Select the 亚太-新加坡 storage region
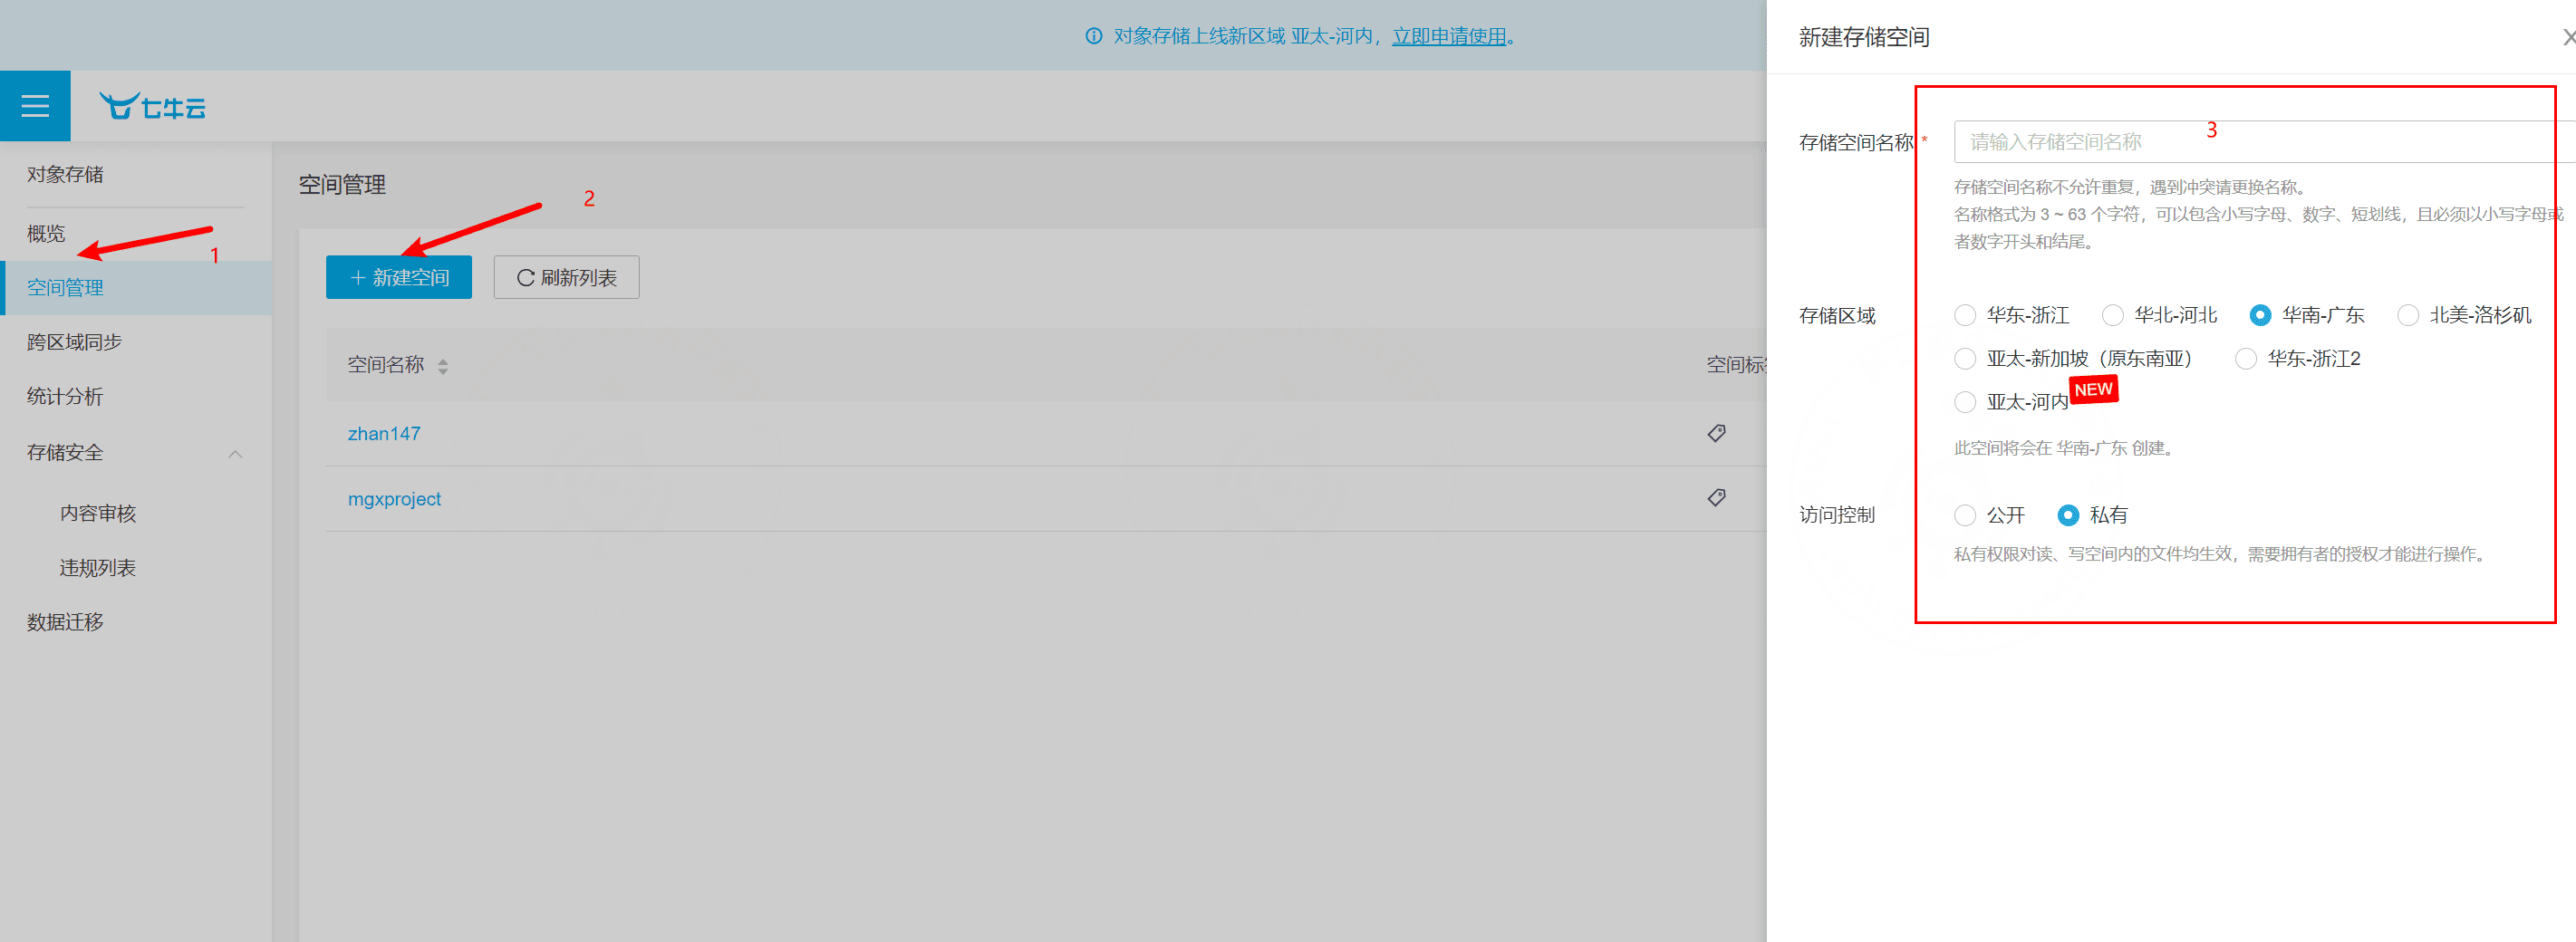 pos(1965,359)
